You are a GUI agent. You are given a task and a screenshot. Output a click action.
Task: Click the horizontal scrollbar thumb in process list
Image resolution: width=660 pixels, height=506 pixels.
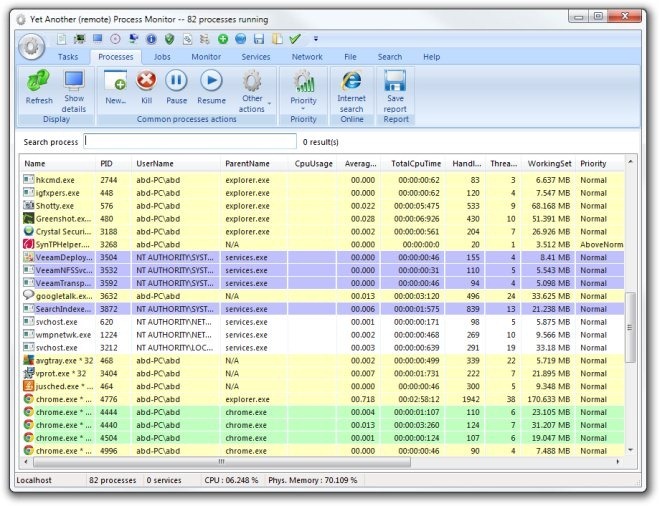click(222, 462)
